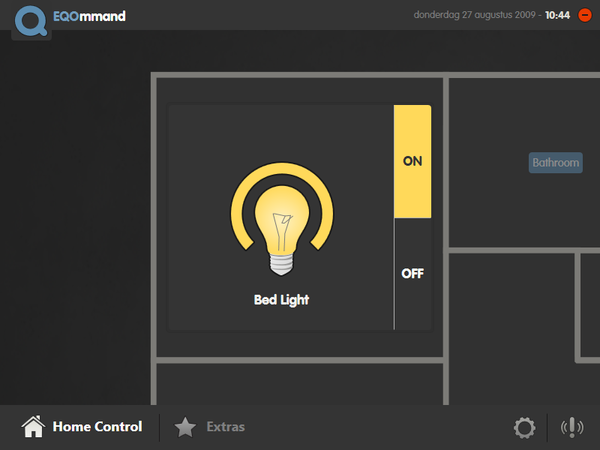
Task: Click the red minus button beside the clock
Action: coord(585,15)
